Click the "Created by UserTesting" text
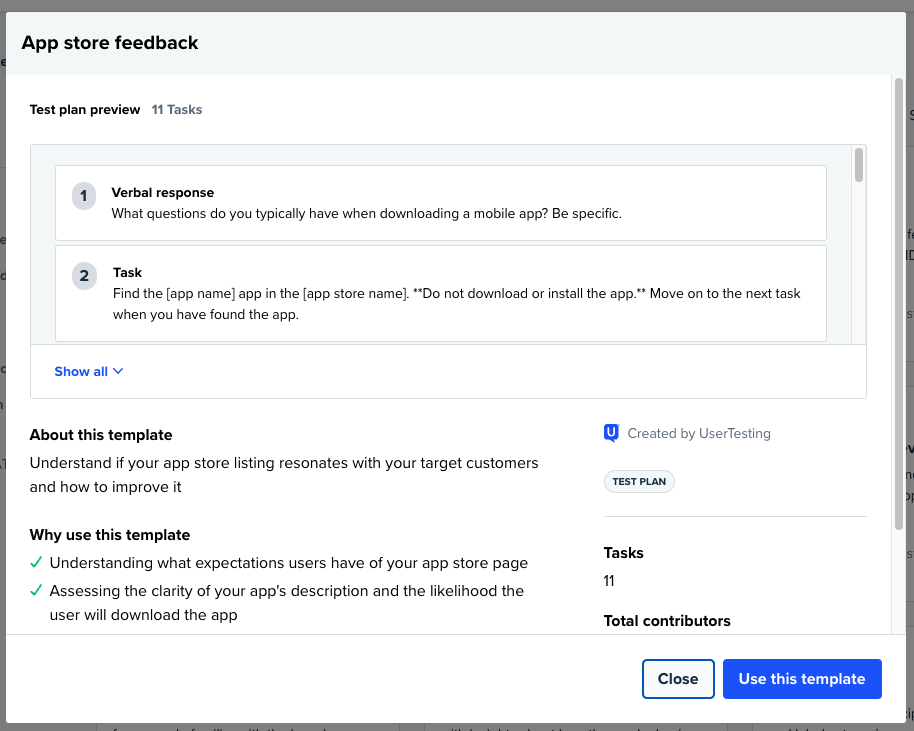Screen dimensions: 914x731 point(699,433)
